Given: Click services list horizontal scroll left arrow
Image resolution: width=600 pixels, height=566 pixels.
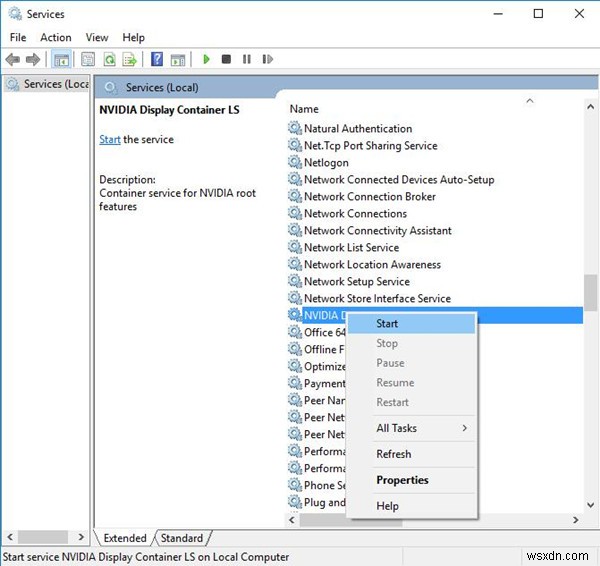Looking at the screenshot, I should point(292,520).
